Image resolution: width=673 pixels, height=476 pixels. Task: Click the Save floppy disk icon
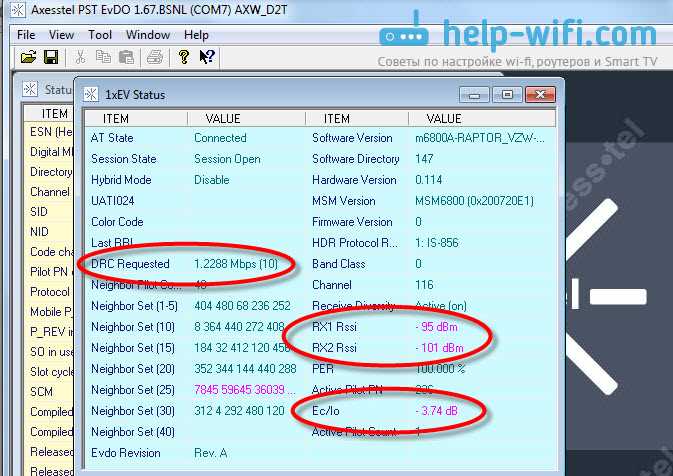click(51, 57)
